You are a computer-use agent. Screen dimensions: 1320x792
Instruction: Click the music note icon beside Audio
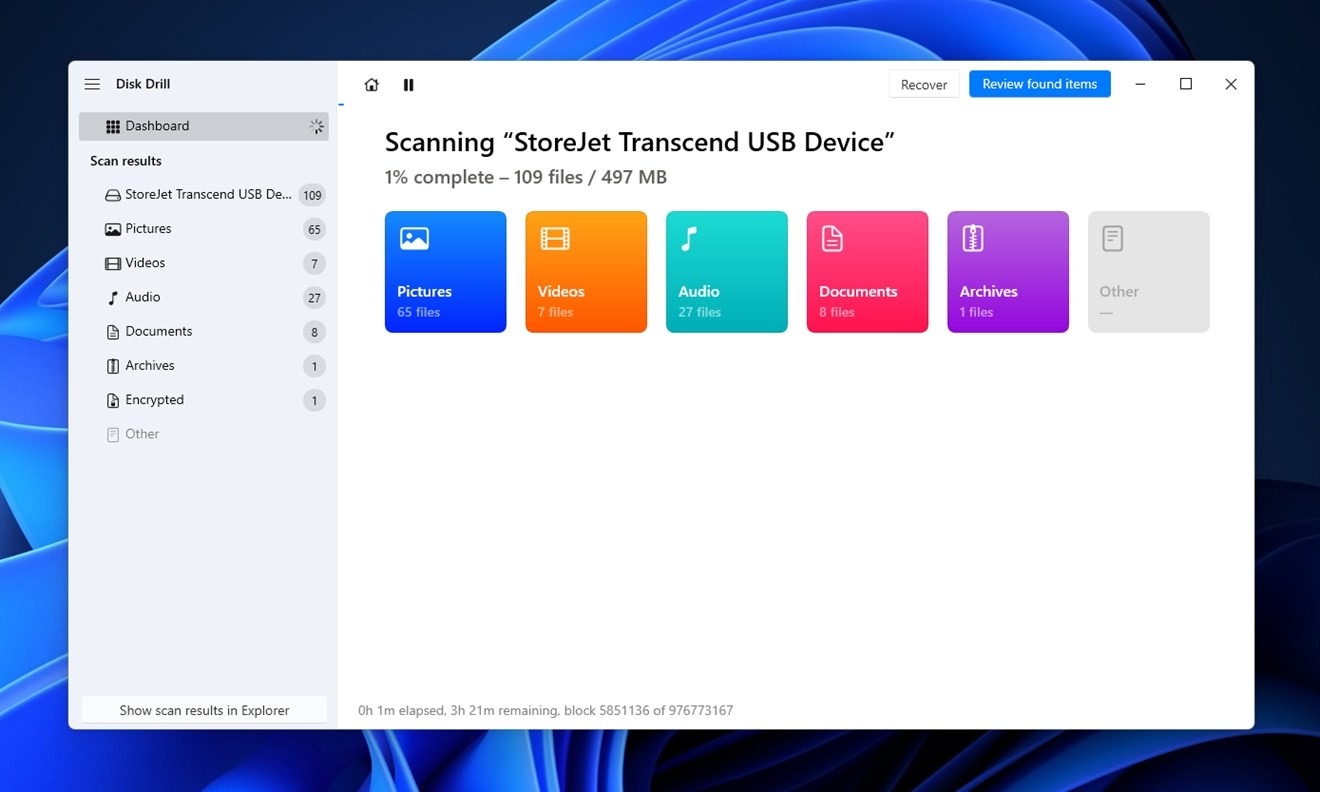pos(113,297)
